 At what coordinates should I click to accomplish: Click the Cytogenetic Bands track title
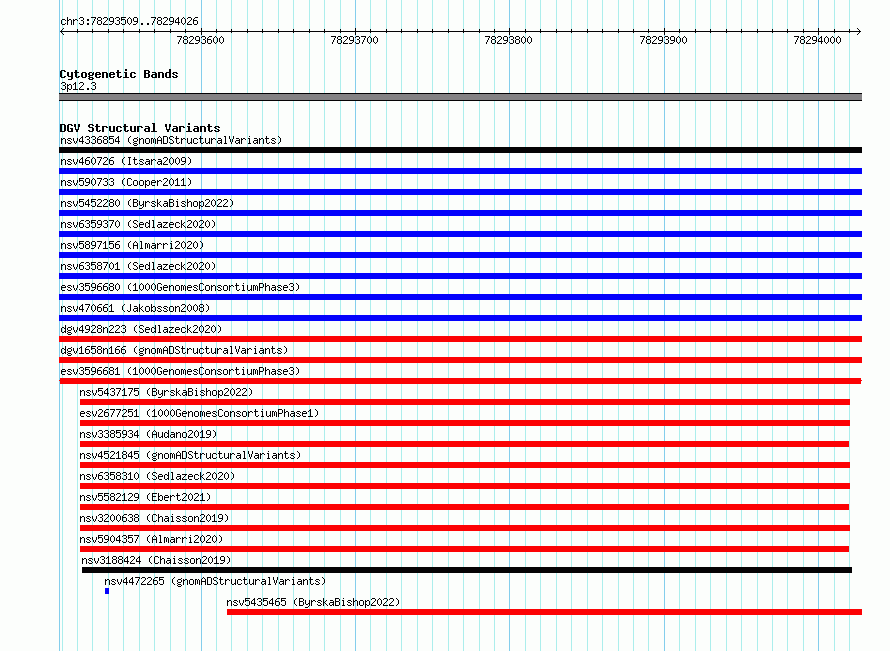pyautogui.click(x=119, y=74)
